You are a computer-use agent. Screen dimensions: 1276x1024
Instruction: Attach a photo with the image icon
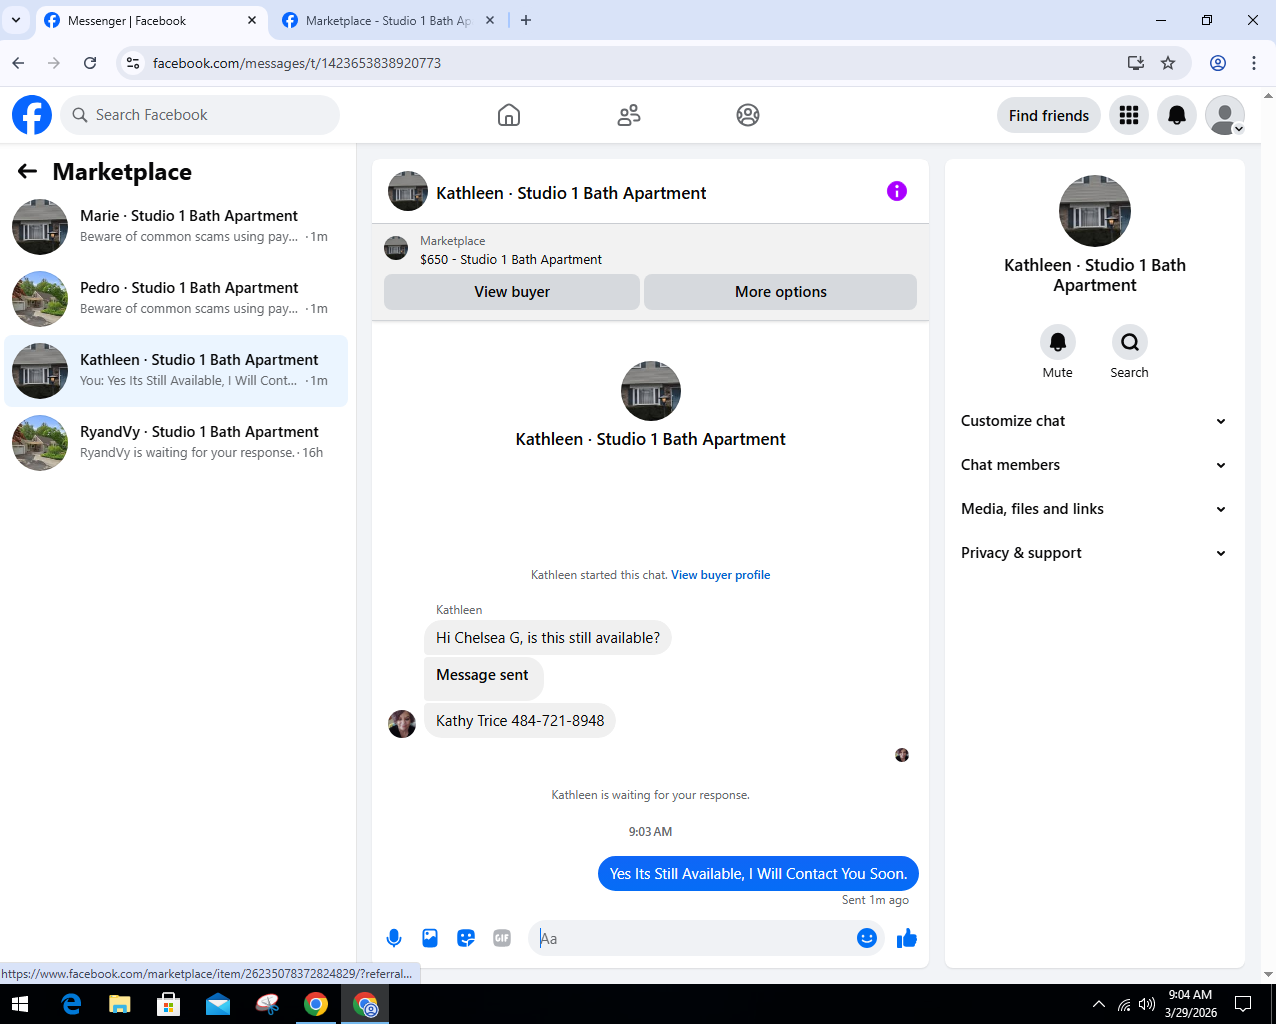[x=430, y=938]
